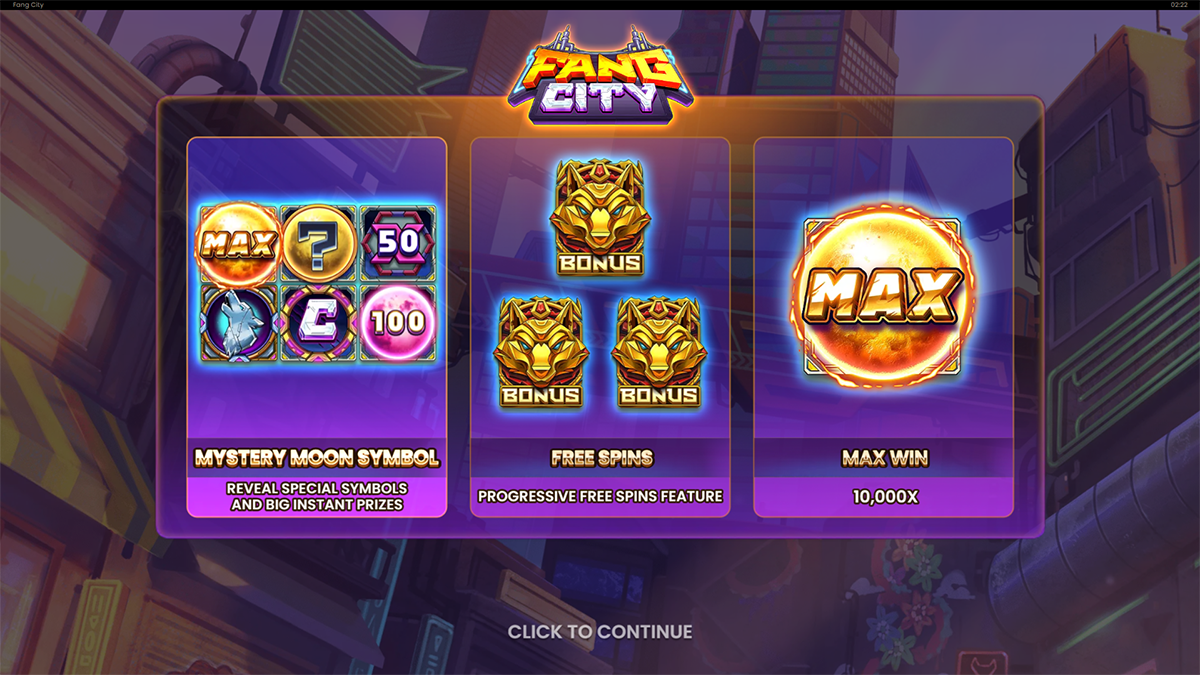Select the Mystery Moon Symbol heading
The width and height of the screenshot is (1200, 675).
pos(317,458)
